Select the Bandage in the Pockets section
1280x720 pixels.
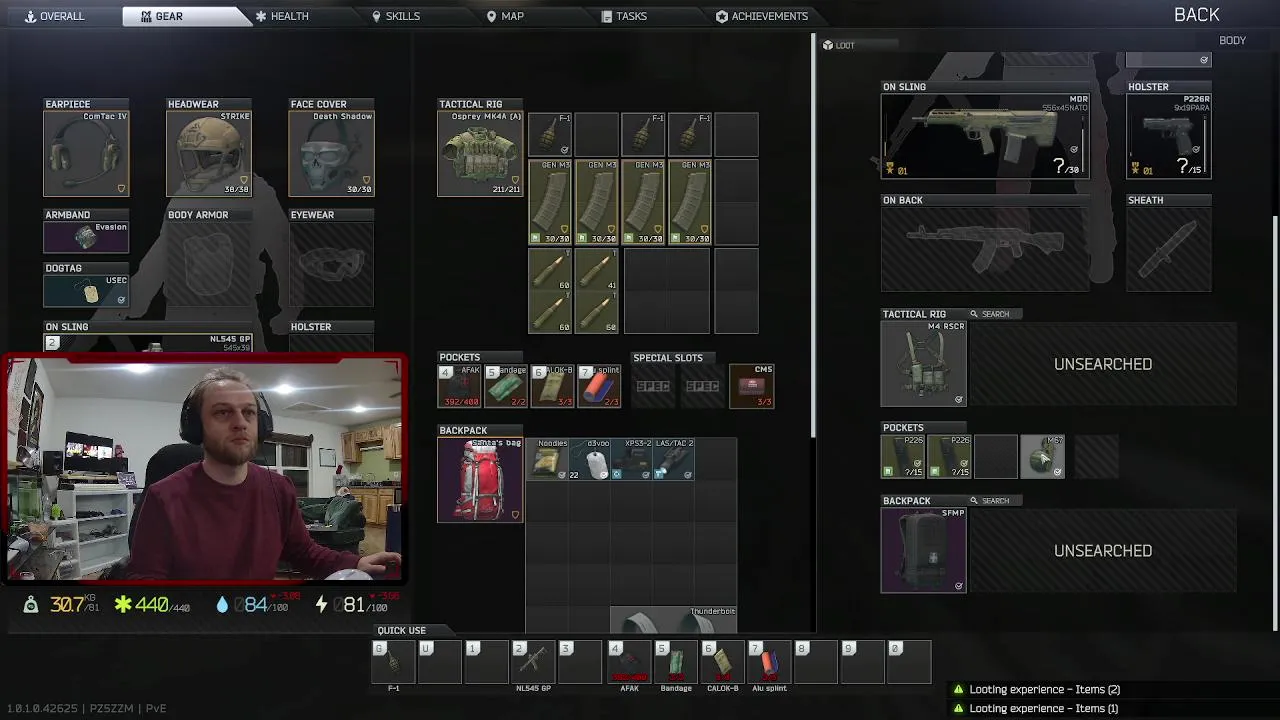(505, 386)
